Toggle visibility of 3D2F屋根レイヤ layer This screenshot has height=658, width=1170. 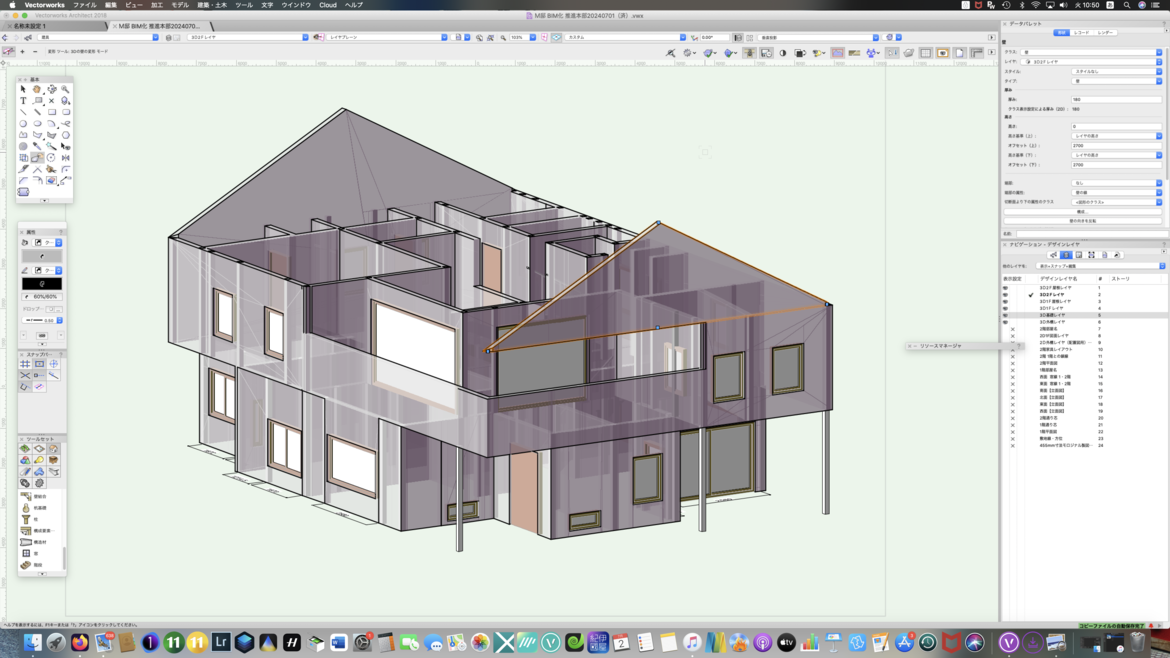coord(1005,288)
